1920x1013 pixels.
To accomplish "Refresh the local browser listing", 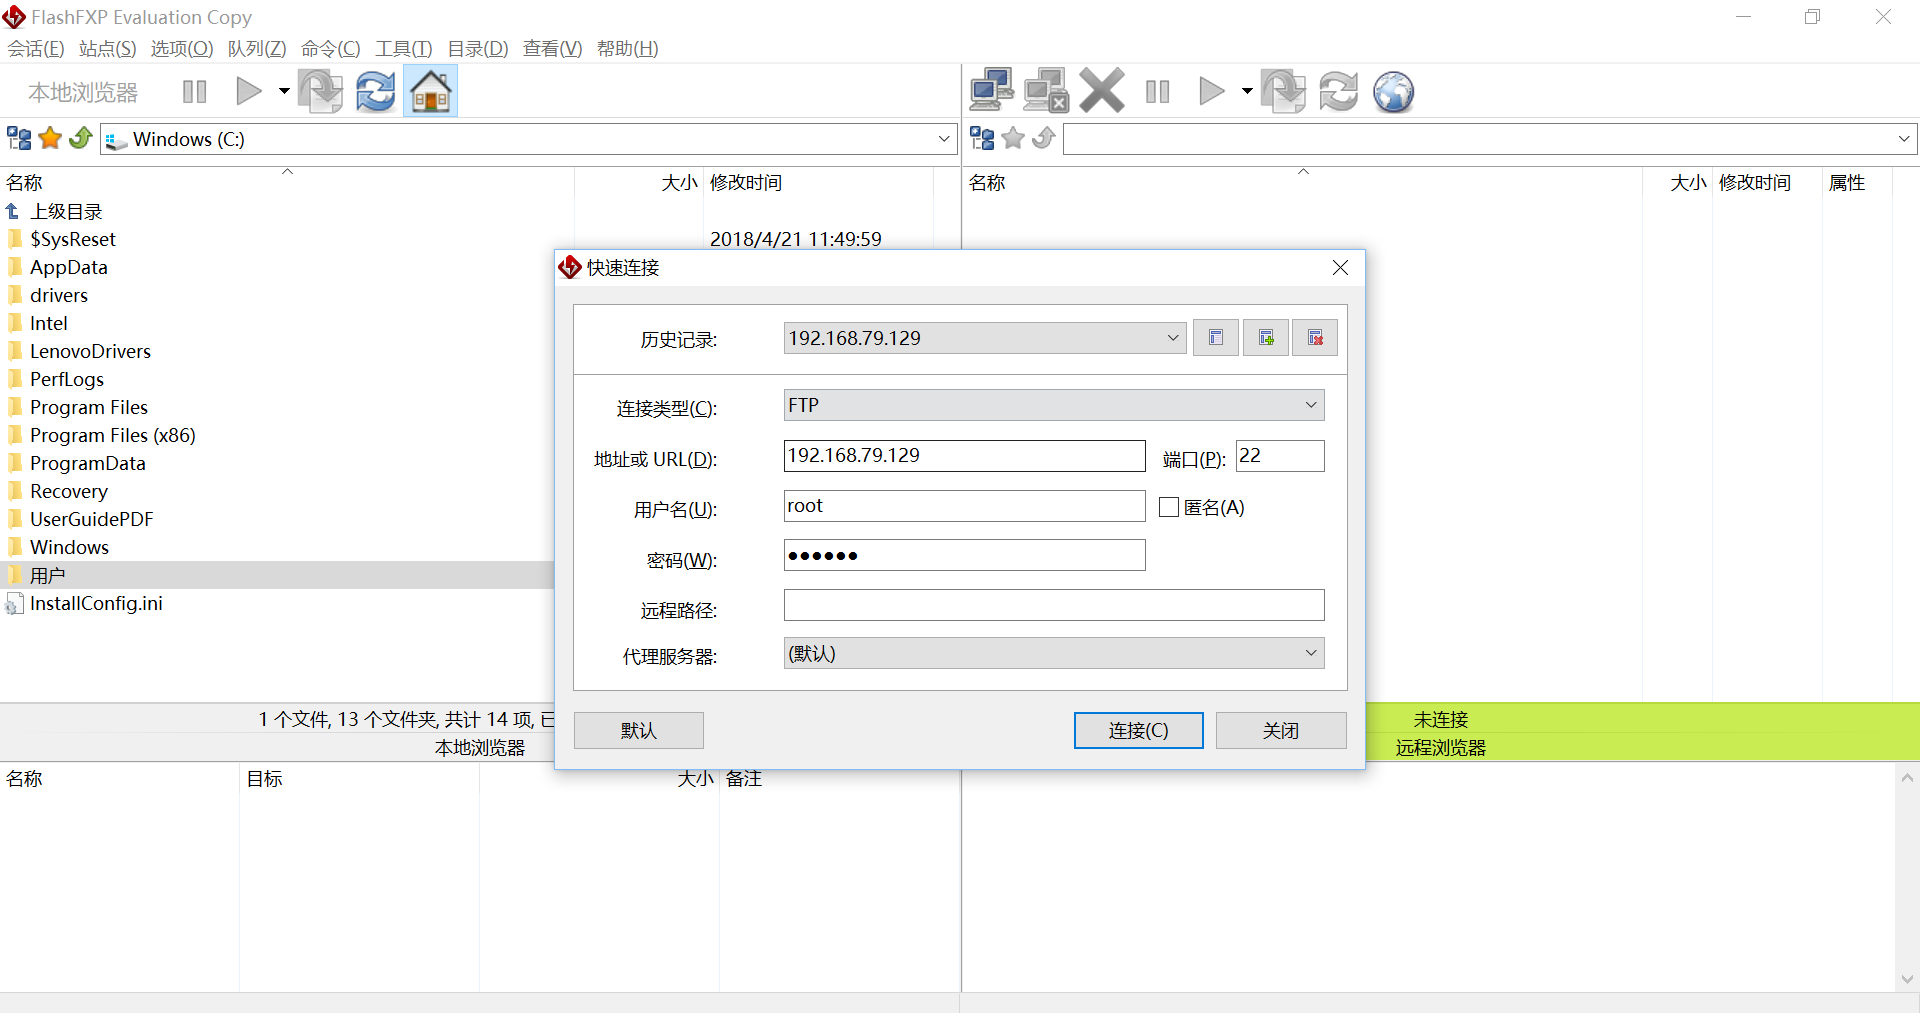I will (x=376, y=91).
